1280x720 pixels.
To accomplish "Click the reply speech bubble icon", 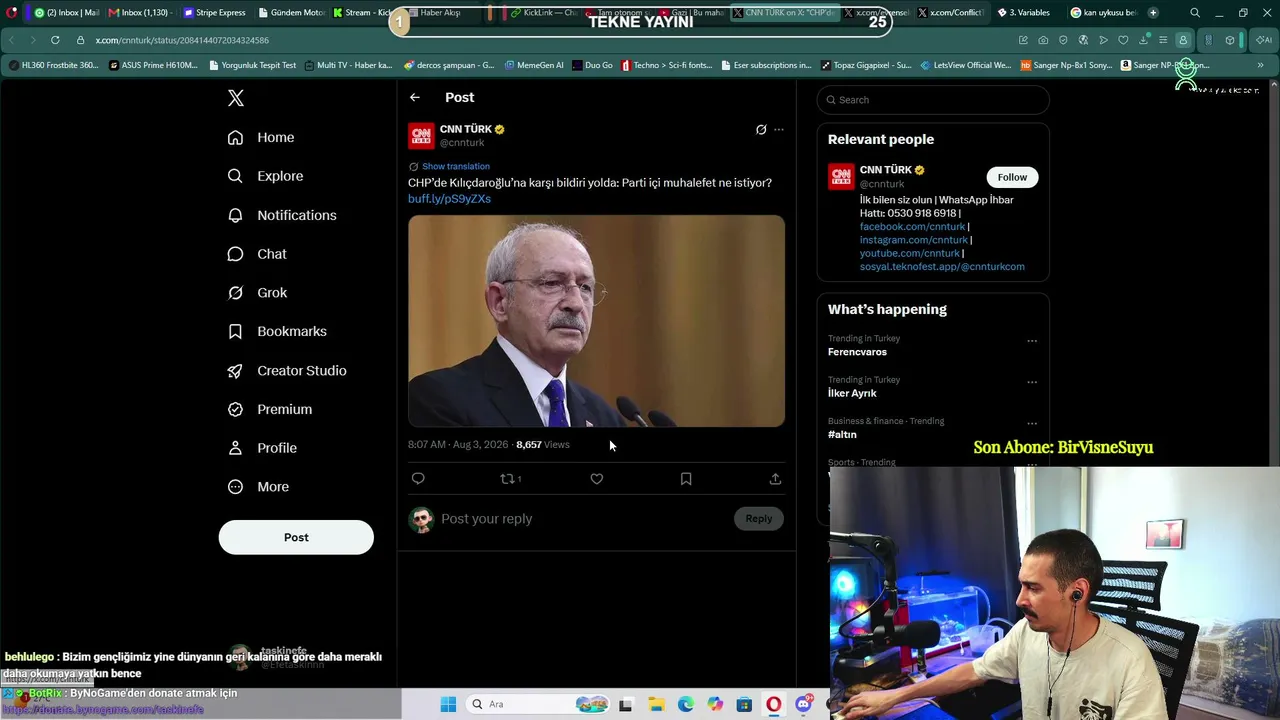I will [418, 479].
